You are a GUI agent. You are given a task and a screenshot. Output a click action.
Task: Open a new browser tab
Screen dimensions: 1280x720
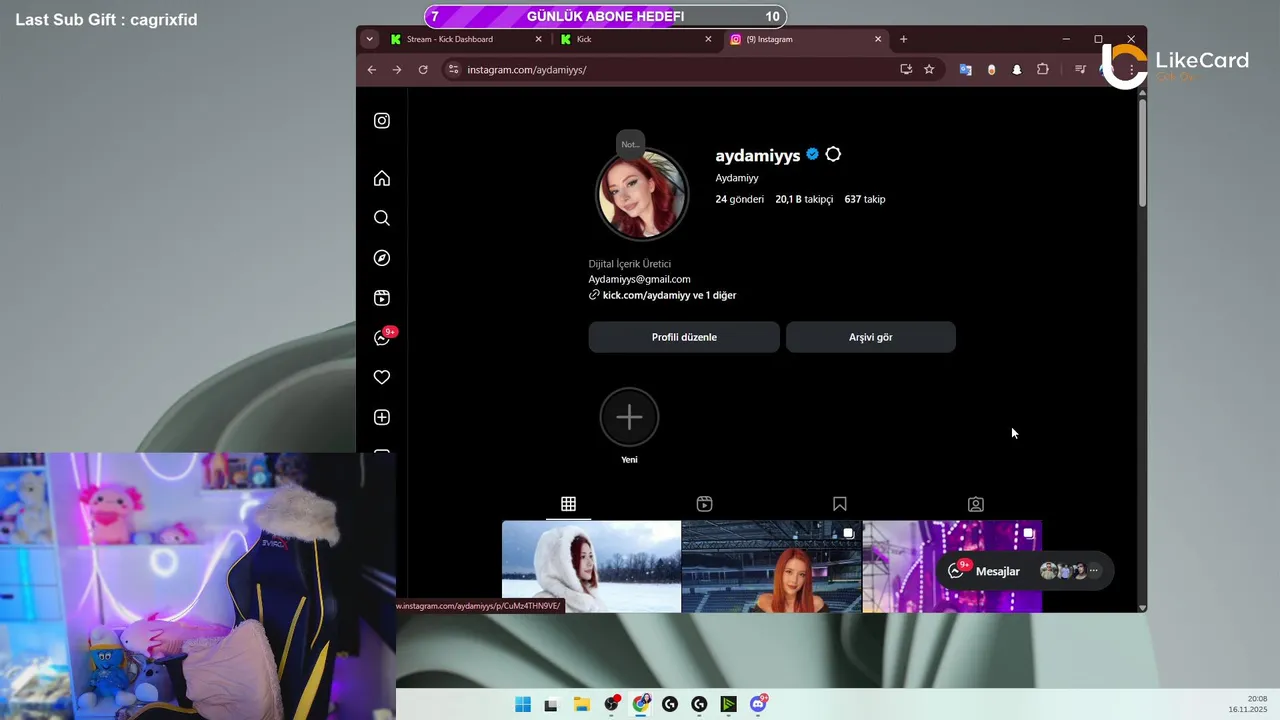(903, 39)
